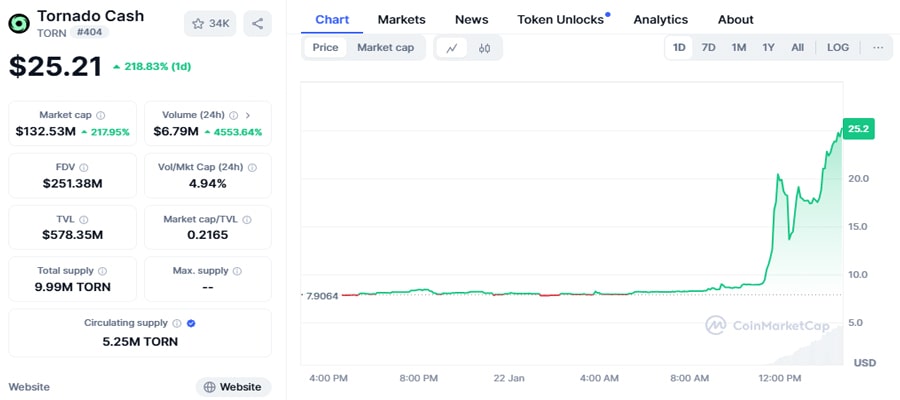The image size is (900, 400).
Task: Set chart range to 1M
Action: point(739,48)
